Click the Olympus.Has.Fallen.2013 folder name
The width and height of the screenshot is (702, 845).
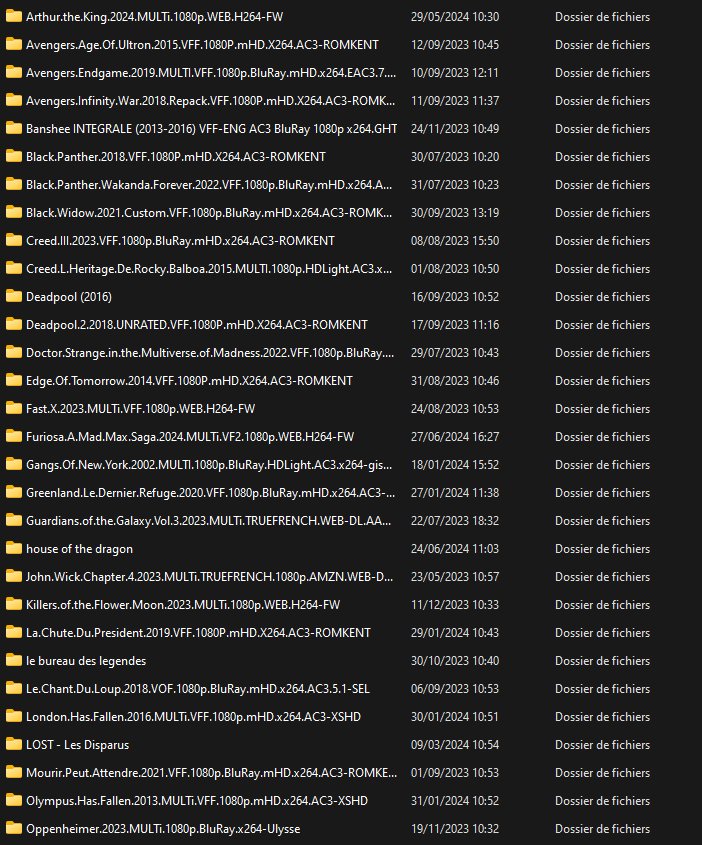point(197,801)
